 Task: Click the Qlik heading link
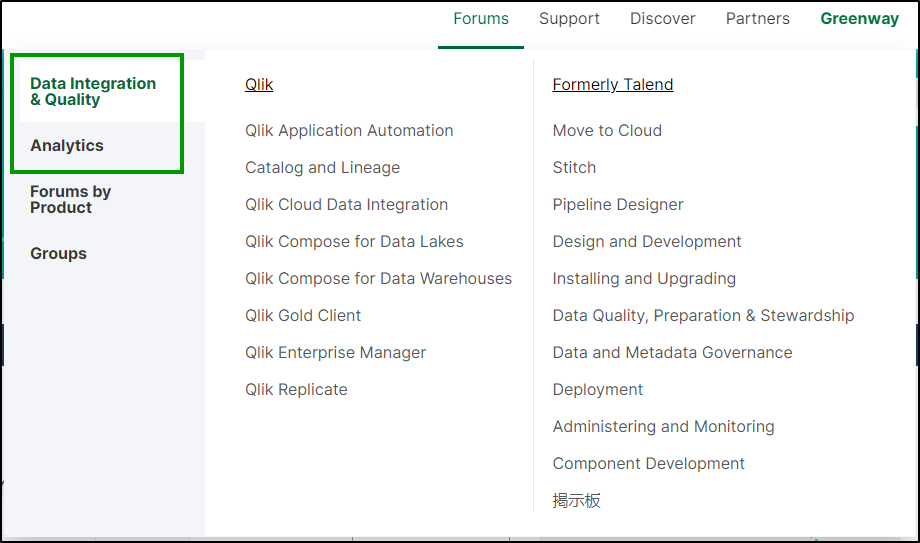coord(259,85)
